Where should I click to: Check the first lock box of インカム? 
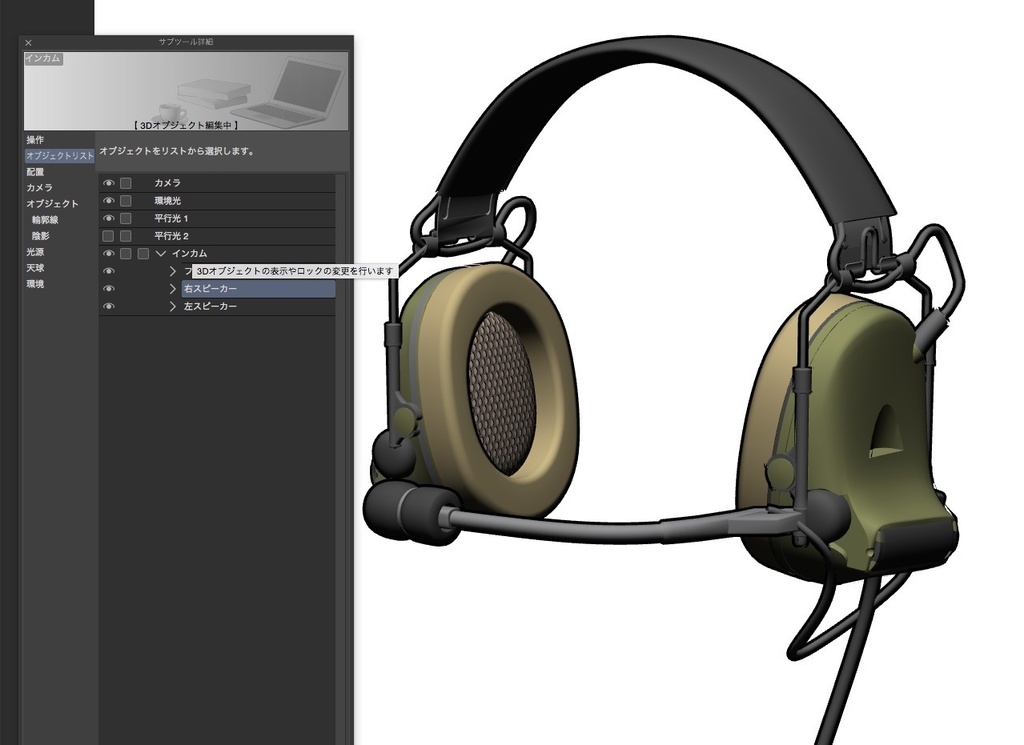125,253
